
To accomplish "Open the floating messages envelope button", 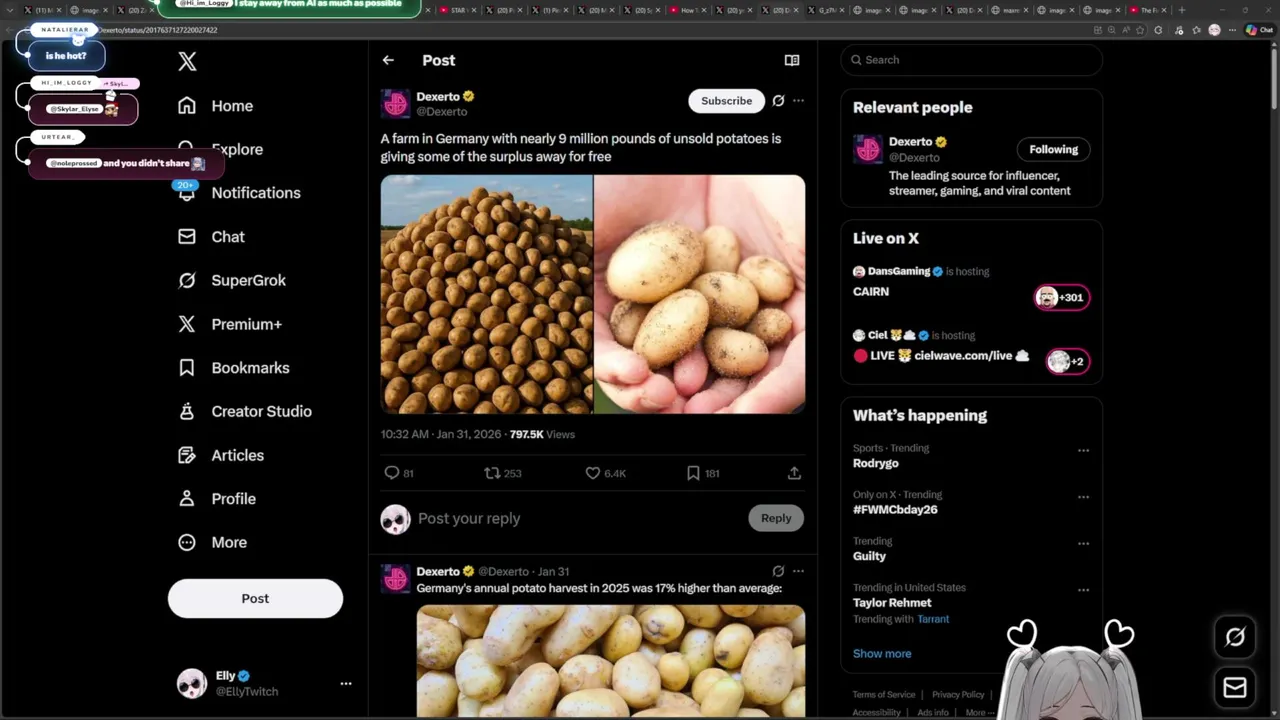I will pos(1235,688).
